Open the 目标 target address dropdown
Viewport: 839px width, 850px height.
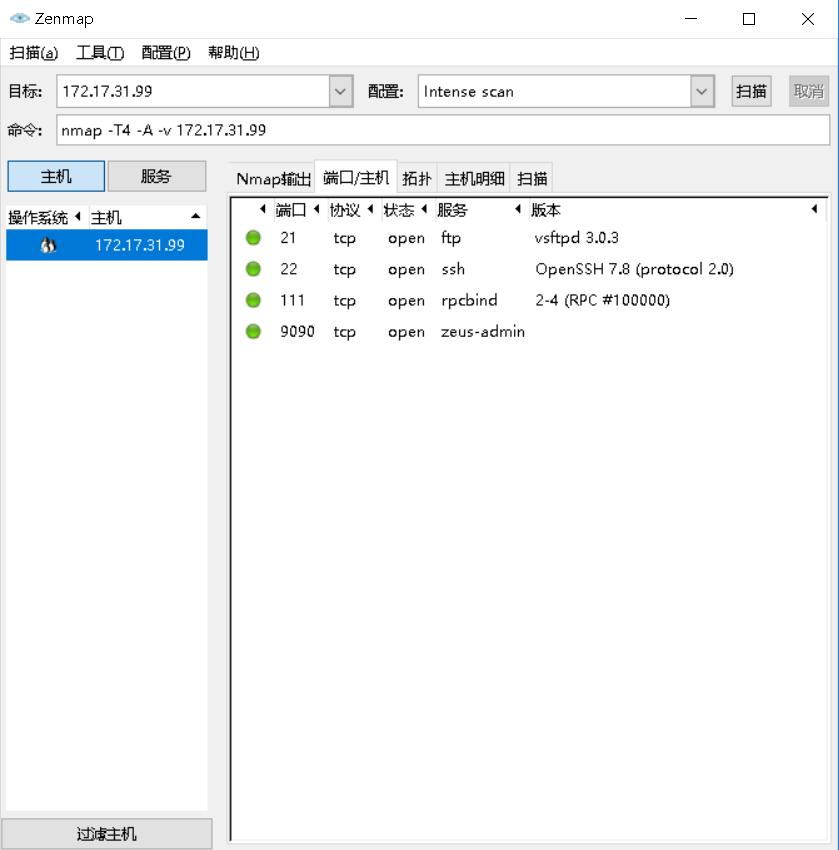(x=339, y=90)
